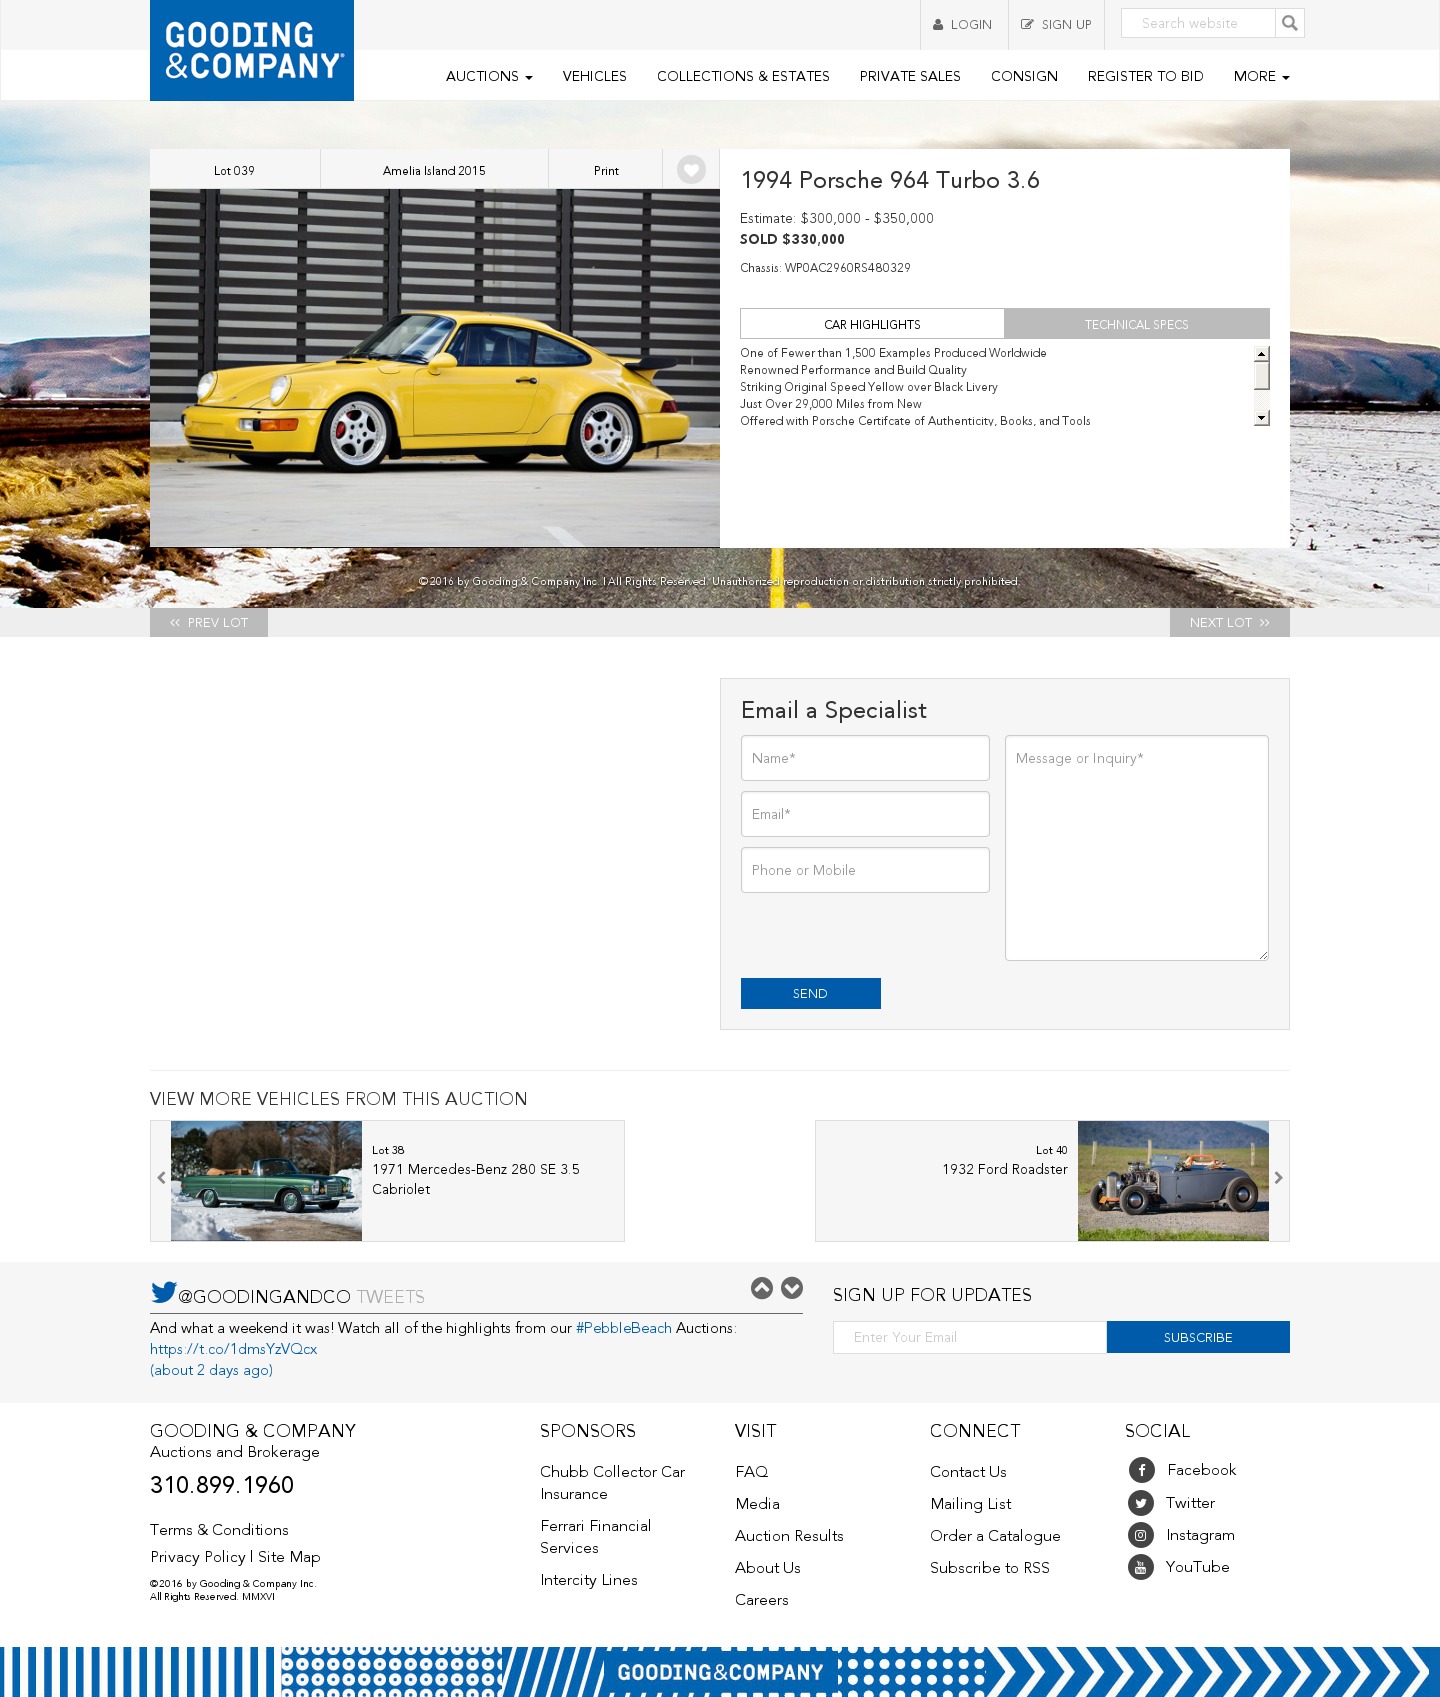This screenshot has width=1440, height=1697.
Task: Show next tweet with down arrow
Action: point(792,1288)
